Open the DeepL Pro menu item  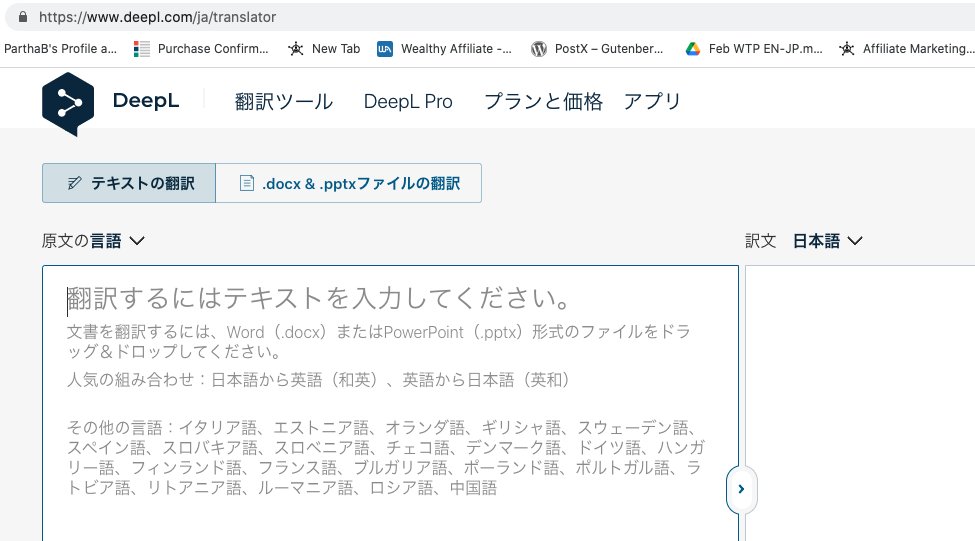coord(408,101)
